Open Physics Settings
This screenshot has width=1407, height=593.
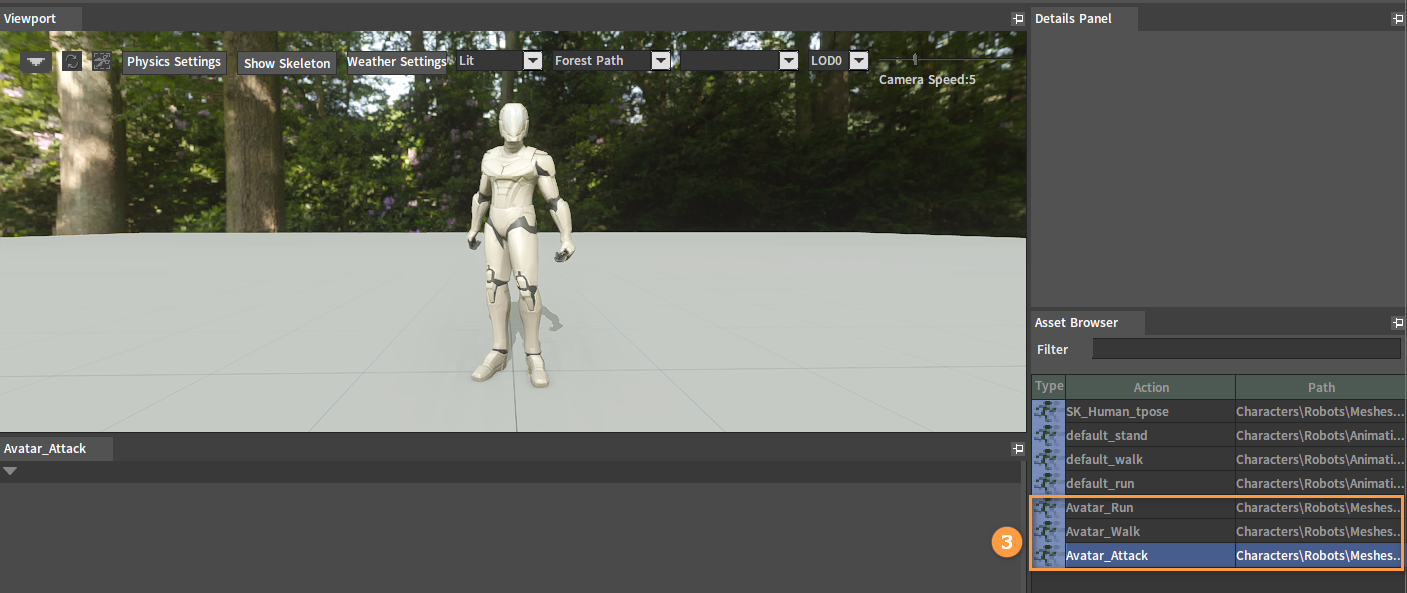(x=174, y=62)
